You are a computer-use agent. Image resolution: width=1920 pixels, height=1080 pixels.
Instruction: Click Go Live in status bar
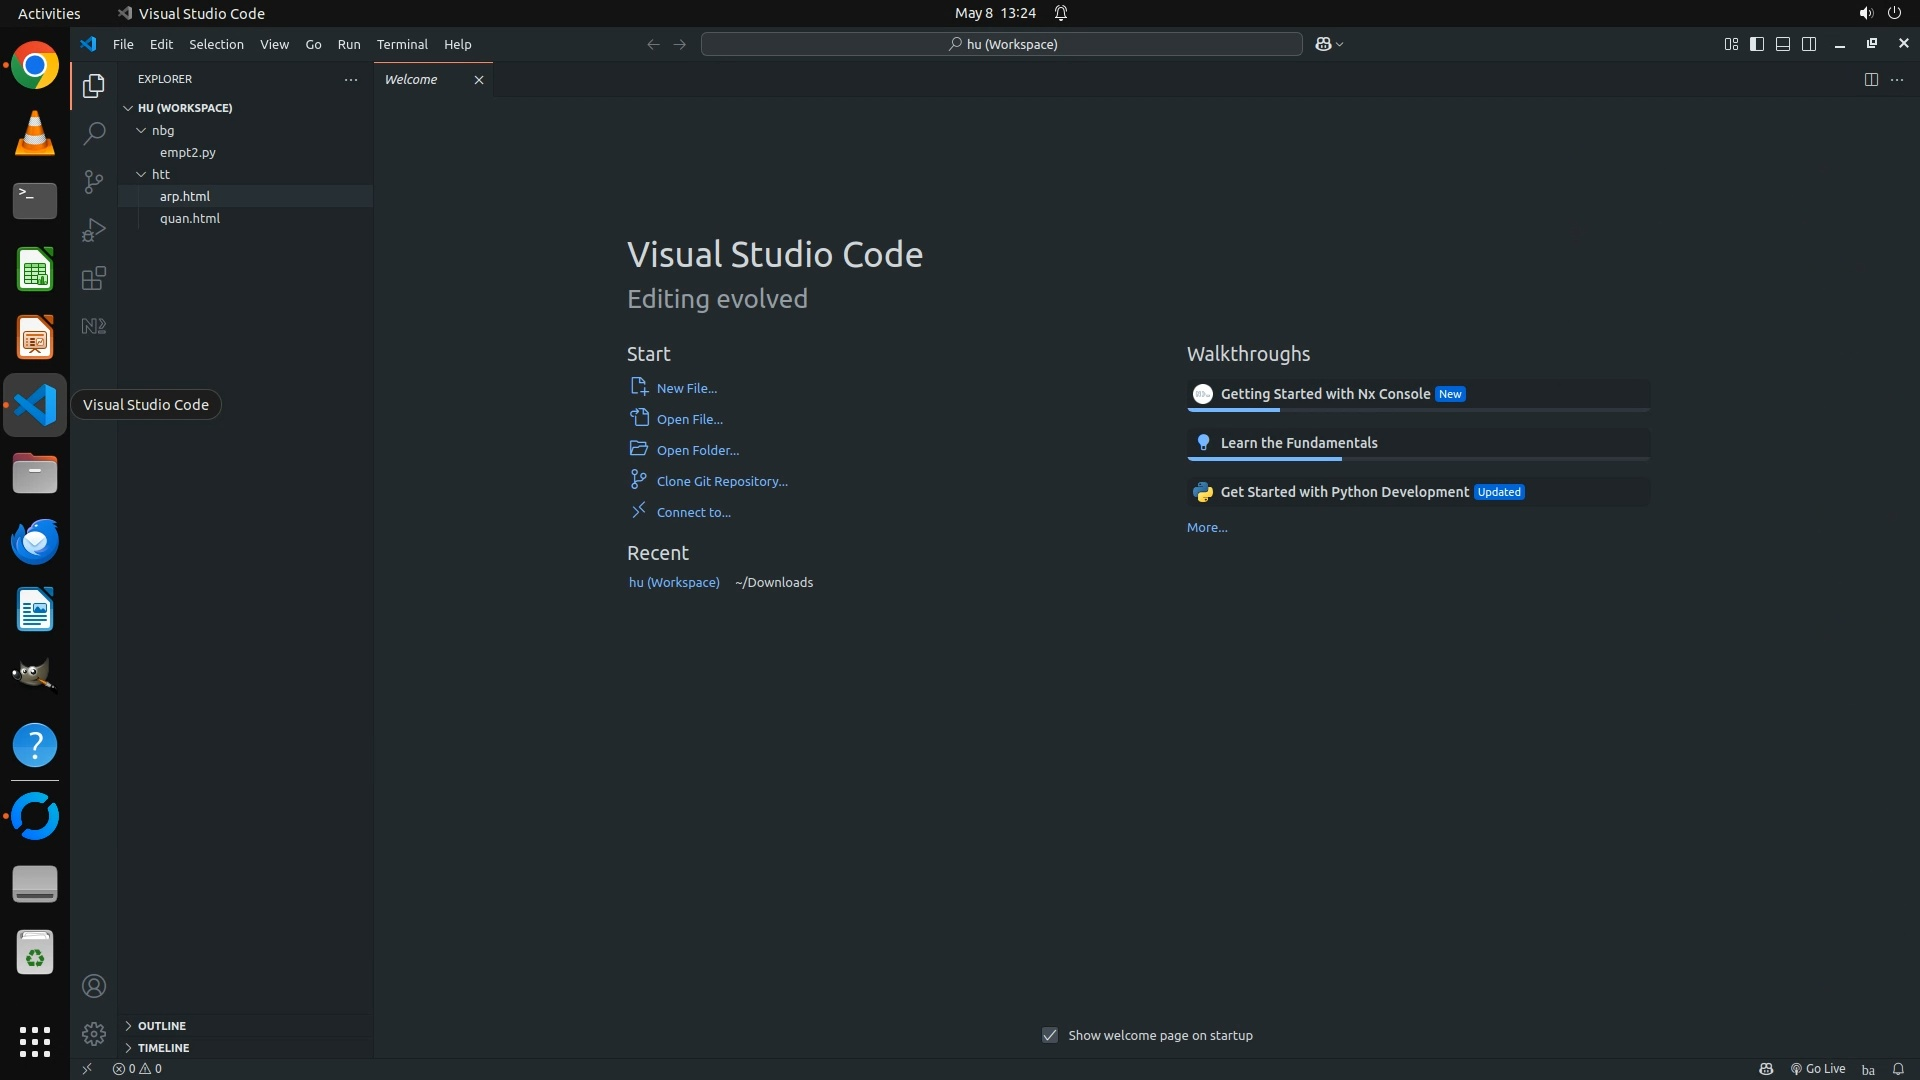click(1818, 1068)
